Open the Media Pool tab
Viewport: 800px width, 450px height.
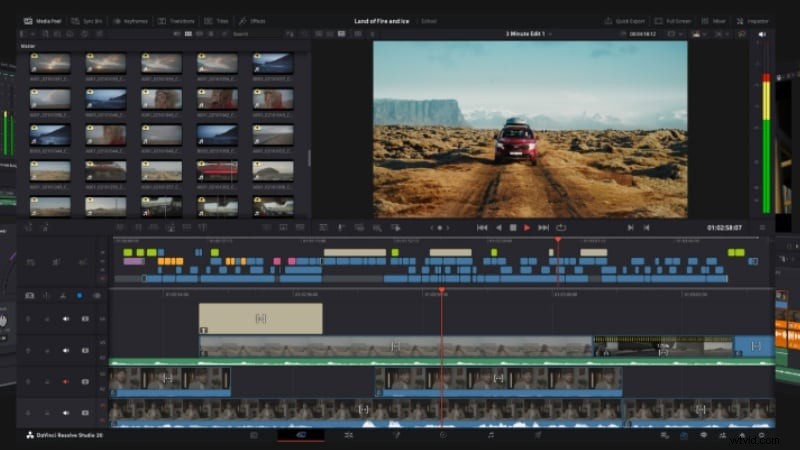(x=42, y=21)
